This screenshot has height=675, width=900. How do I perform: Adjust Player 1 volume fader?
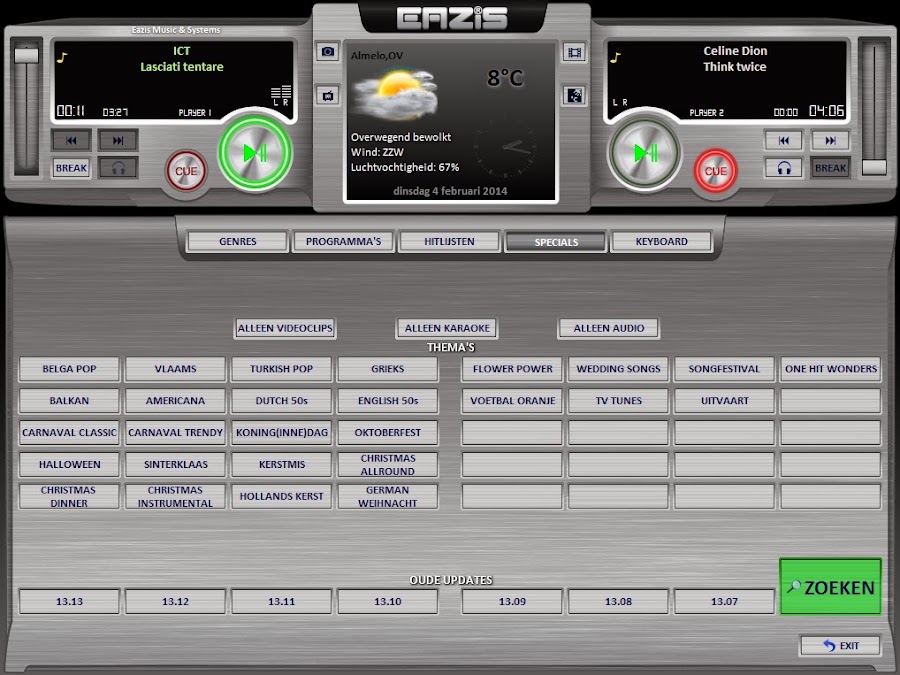point(26,56)
